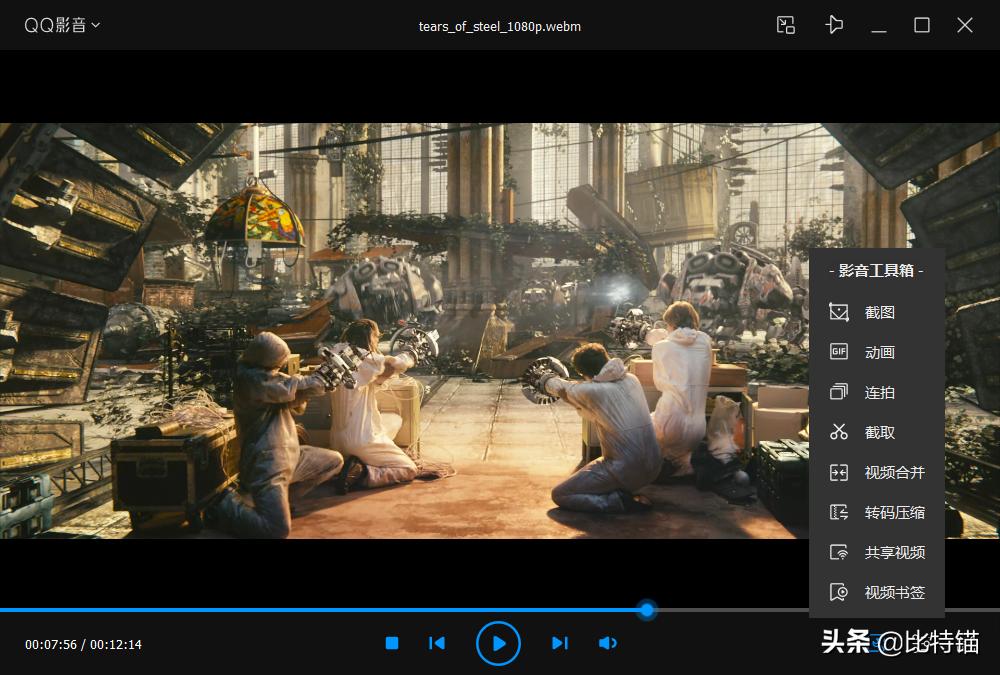
Task: Click the blue playback position handle
Action: [x=647, y=609]
